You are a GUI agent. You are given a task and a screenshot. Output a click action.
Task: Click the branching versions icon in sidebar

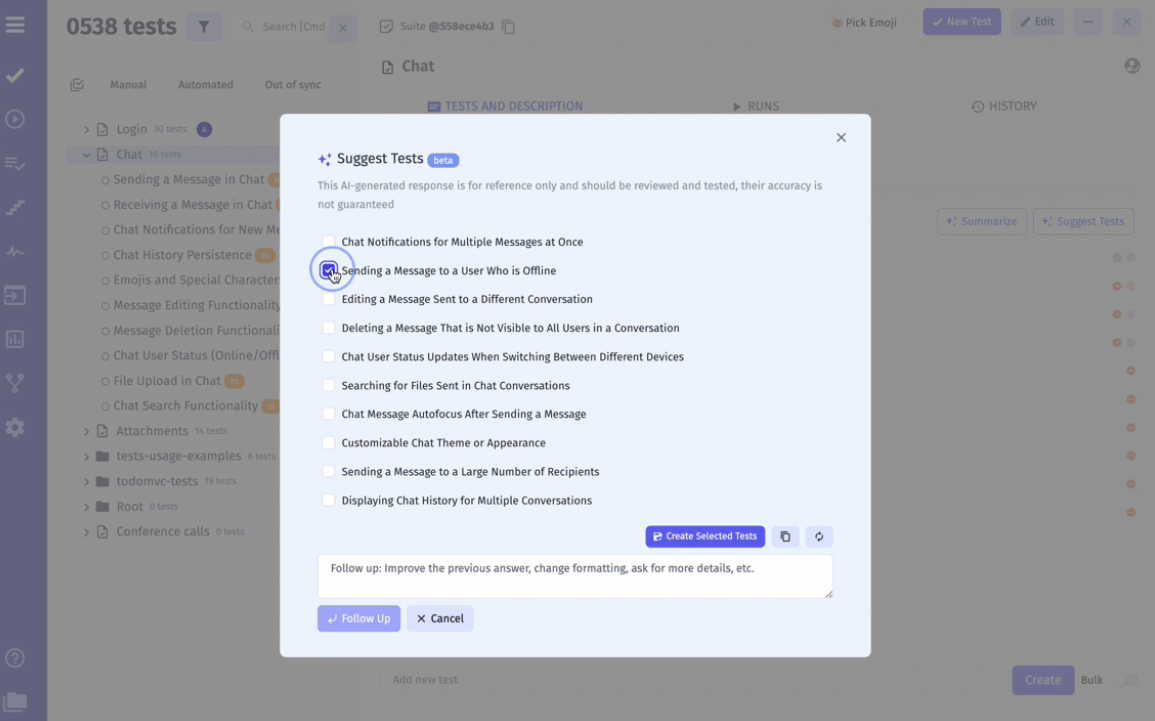[15, 382]
